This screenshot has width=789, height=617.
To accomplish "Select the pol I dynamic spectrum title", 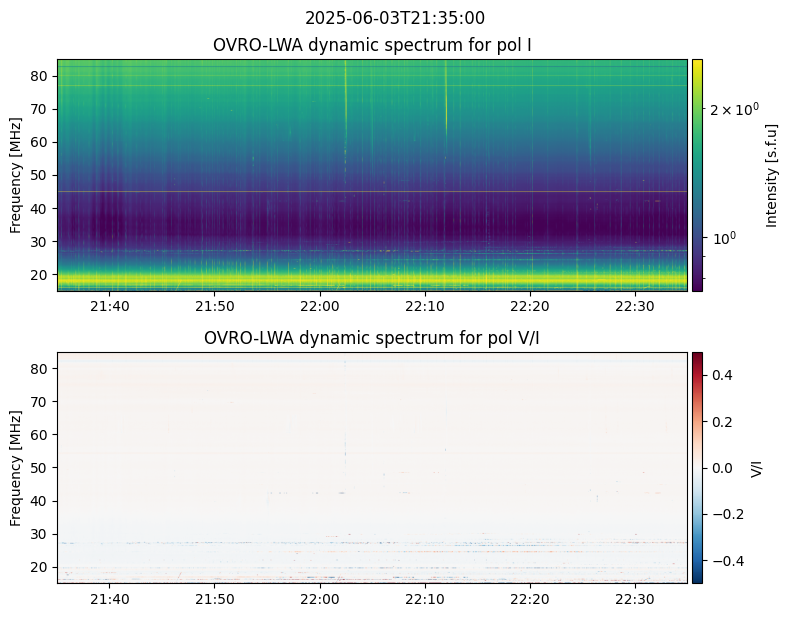I will (x=372, y=45).
